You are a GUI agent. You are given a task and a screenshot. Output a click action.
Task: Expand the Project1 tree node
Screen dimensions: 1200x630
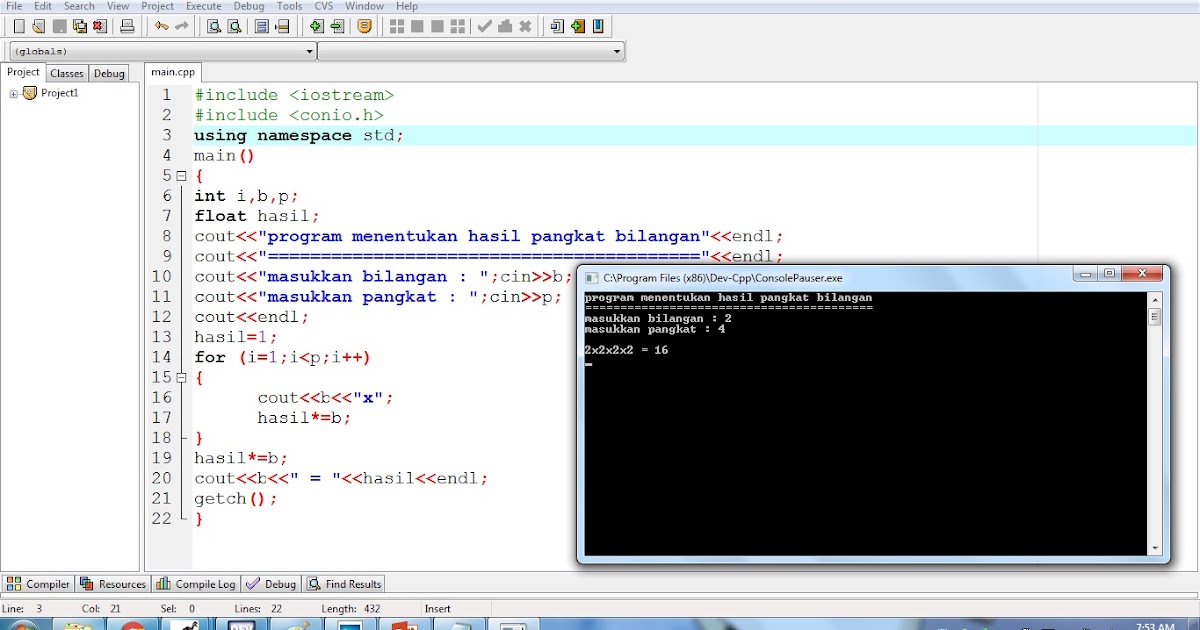tap(11, 92)
